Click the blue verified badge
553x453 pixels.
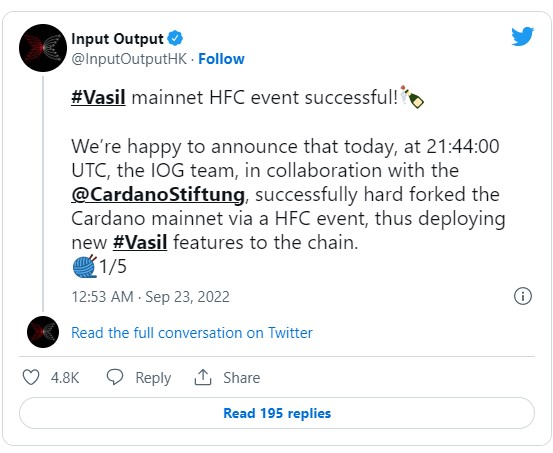click(175, 38)
